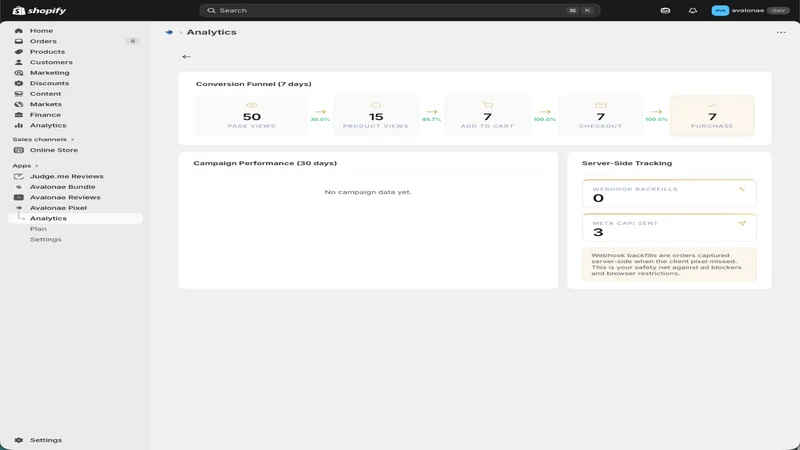The height and width of the screenshot is (450, 800).
Task: Click the 'No campaign data yet.' text
Action: pos(368,192)
